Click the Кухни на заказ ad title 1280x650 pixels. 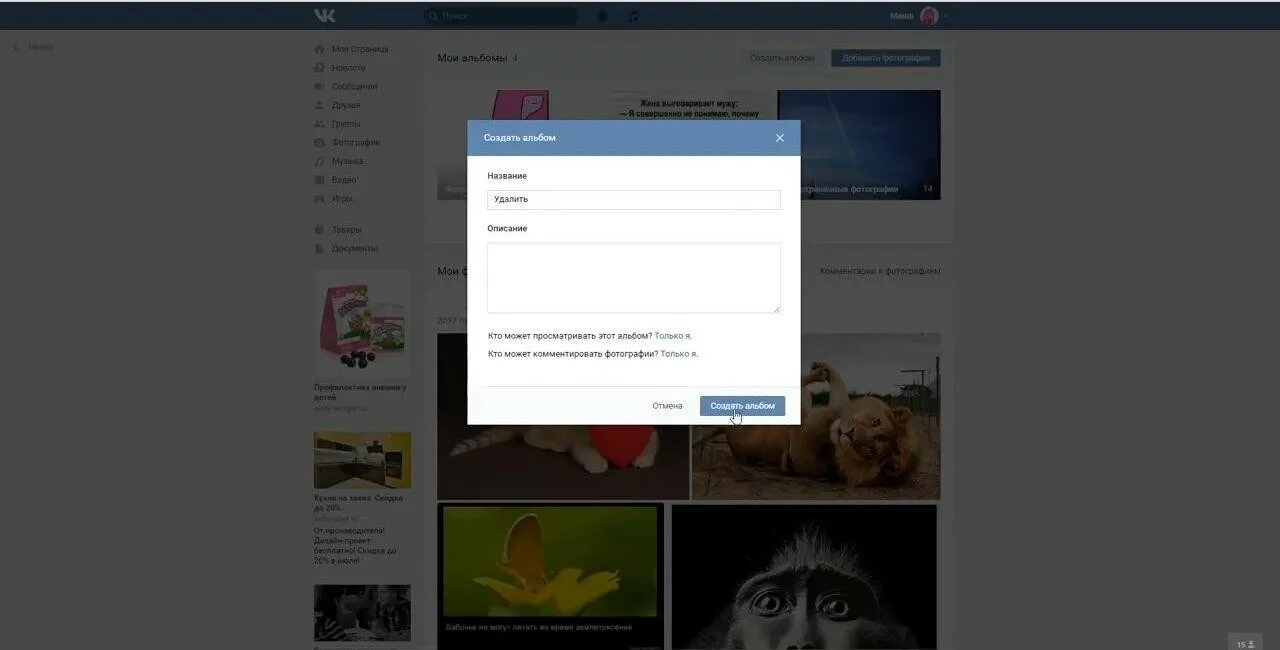click(x=358, y=502)
